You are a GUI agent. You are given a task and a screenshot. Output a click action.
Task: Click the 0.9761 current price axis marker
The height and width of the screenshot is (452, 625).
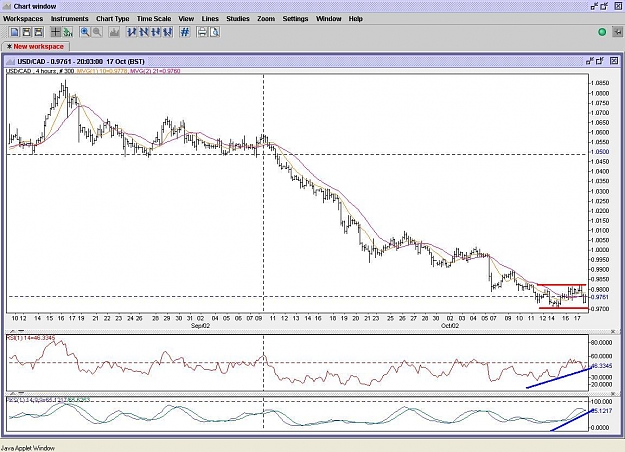click(600, 297)
